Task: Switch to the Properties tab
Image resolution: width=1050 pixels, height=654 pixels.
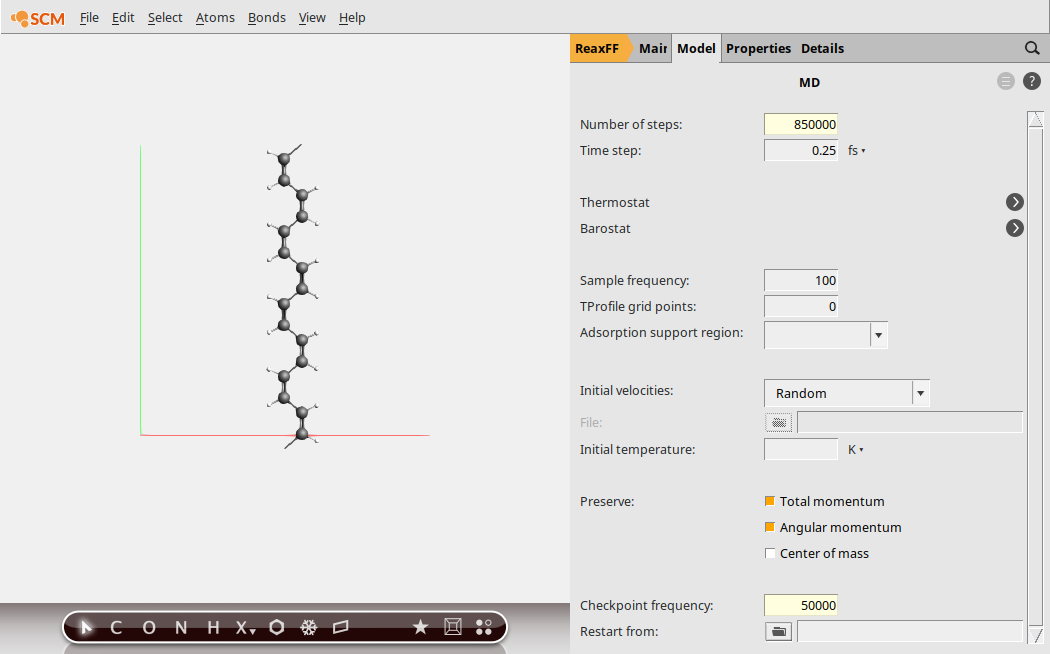Action: coord(758,48)
